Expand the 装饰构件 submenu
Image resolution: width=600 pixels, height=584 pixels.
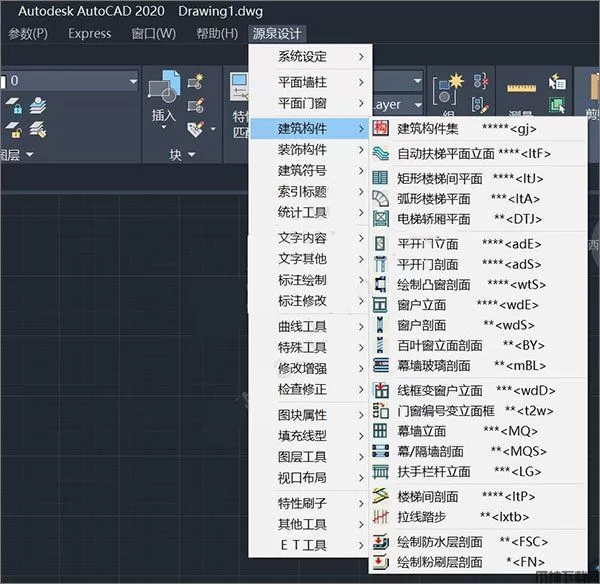point(308,149)
